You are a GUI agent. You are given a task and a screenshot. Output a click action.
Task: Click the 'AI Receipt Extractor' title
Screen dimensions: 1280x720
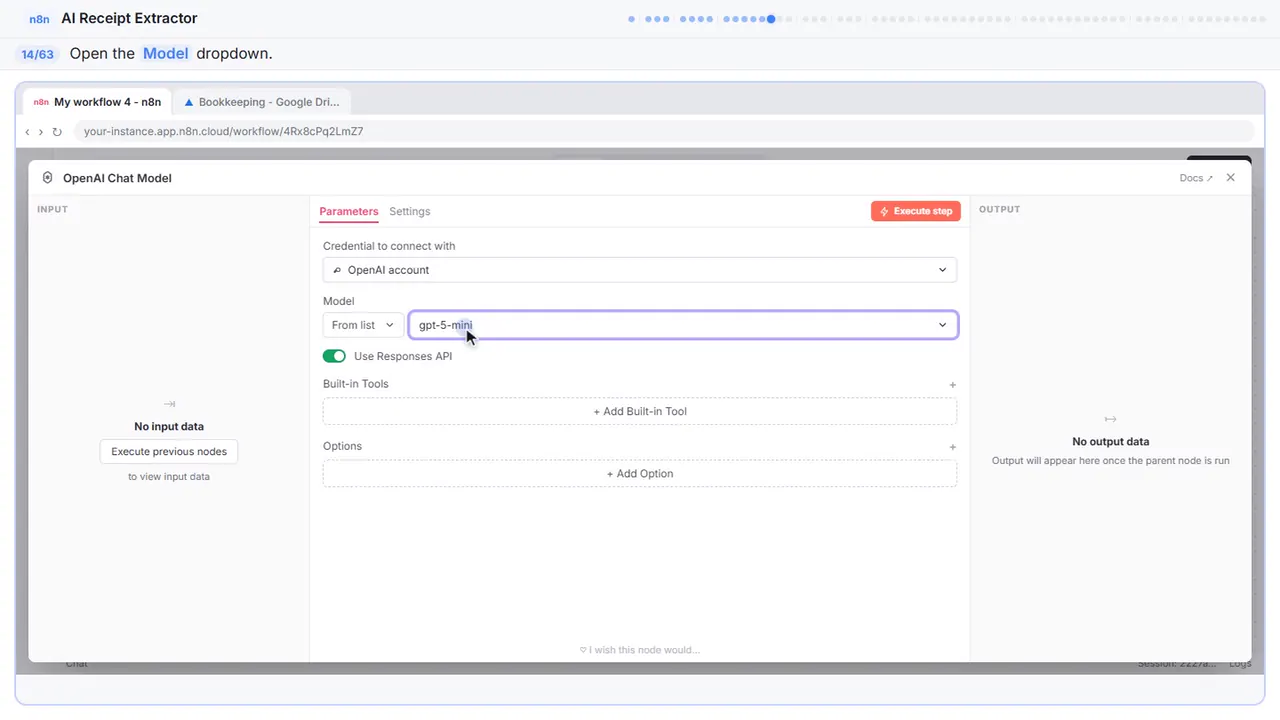(x=129, y=18)
